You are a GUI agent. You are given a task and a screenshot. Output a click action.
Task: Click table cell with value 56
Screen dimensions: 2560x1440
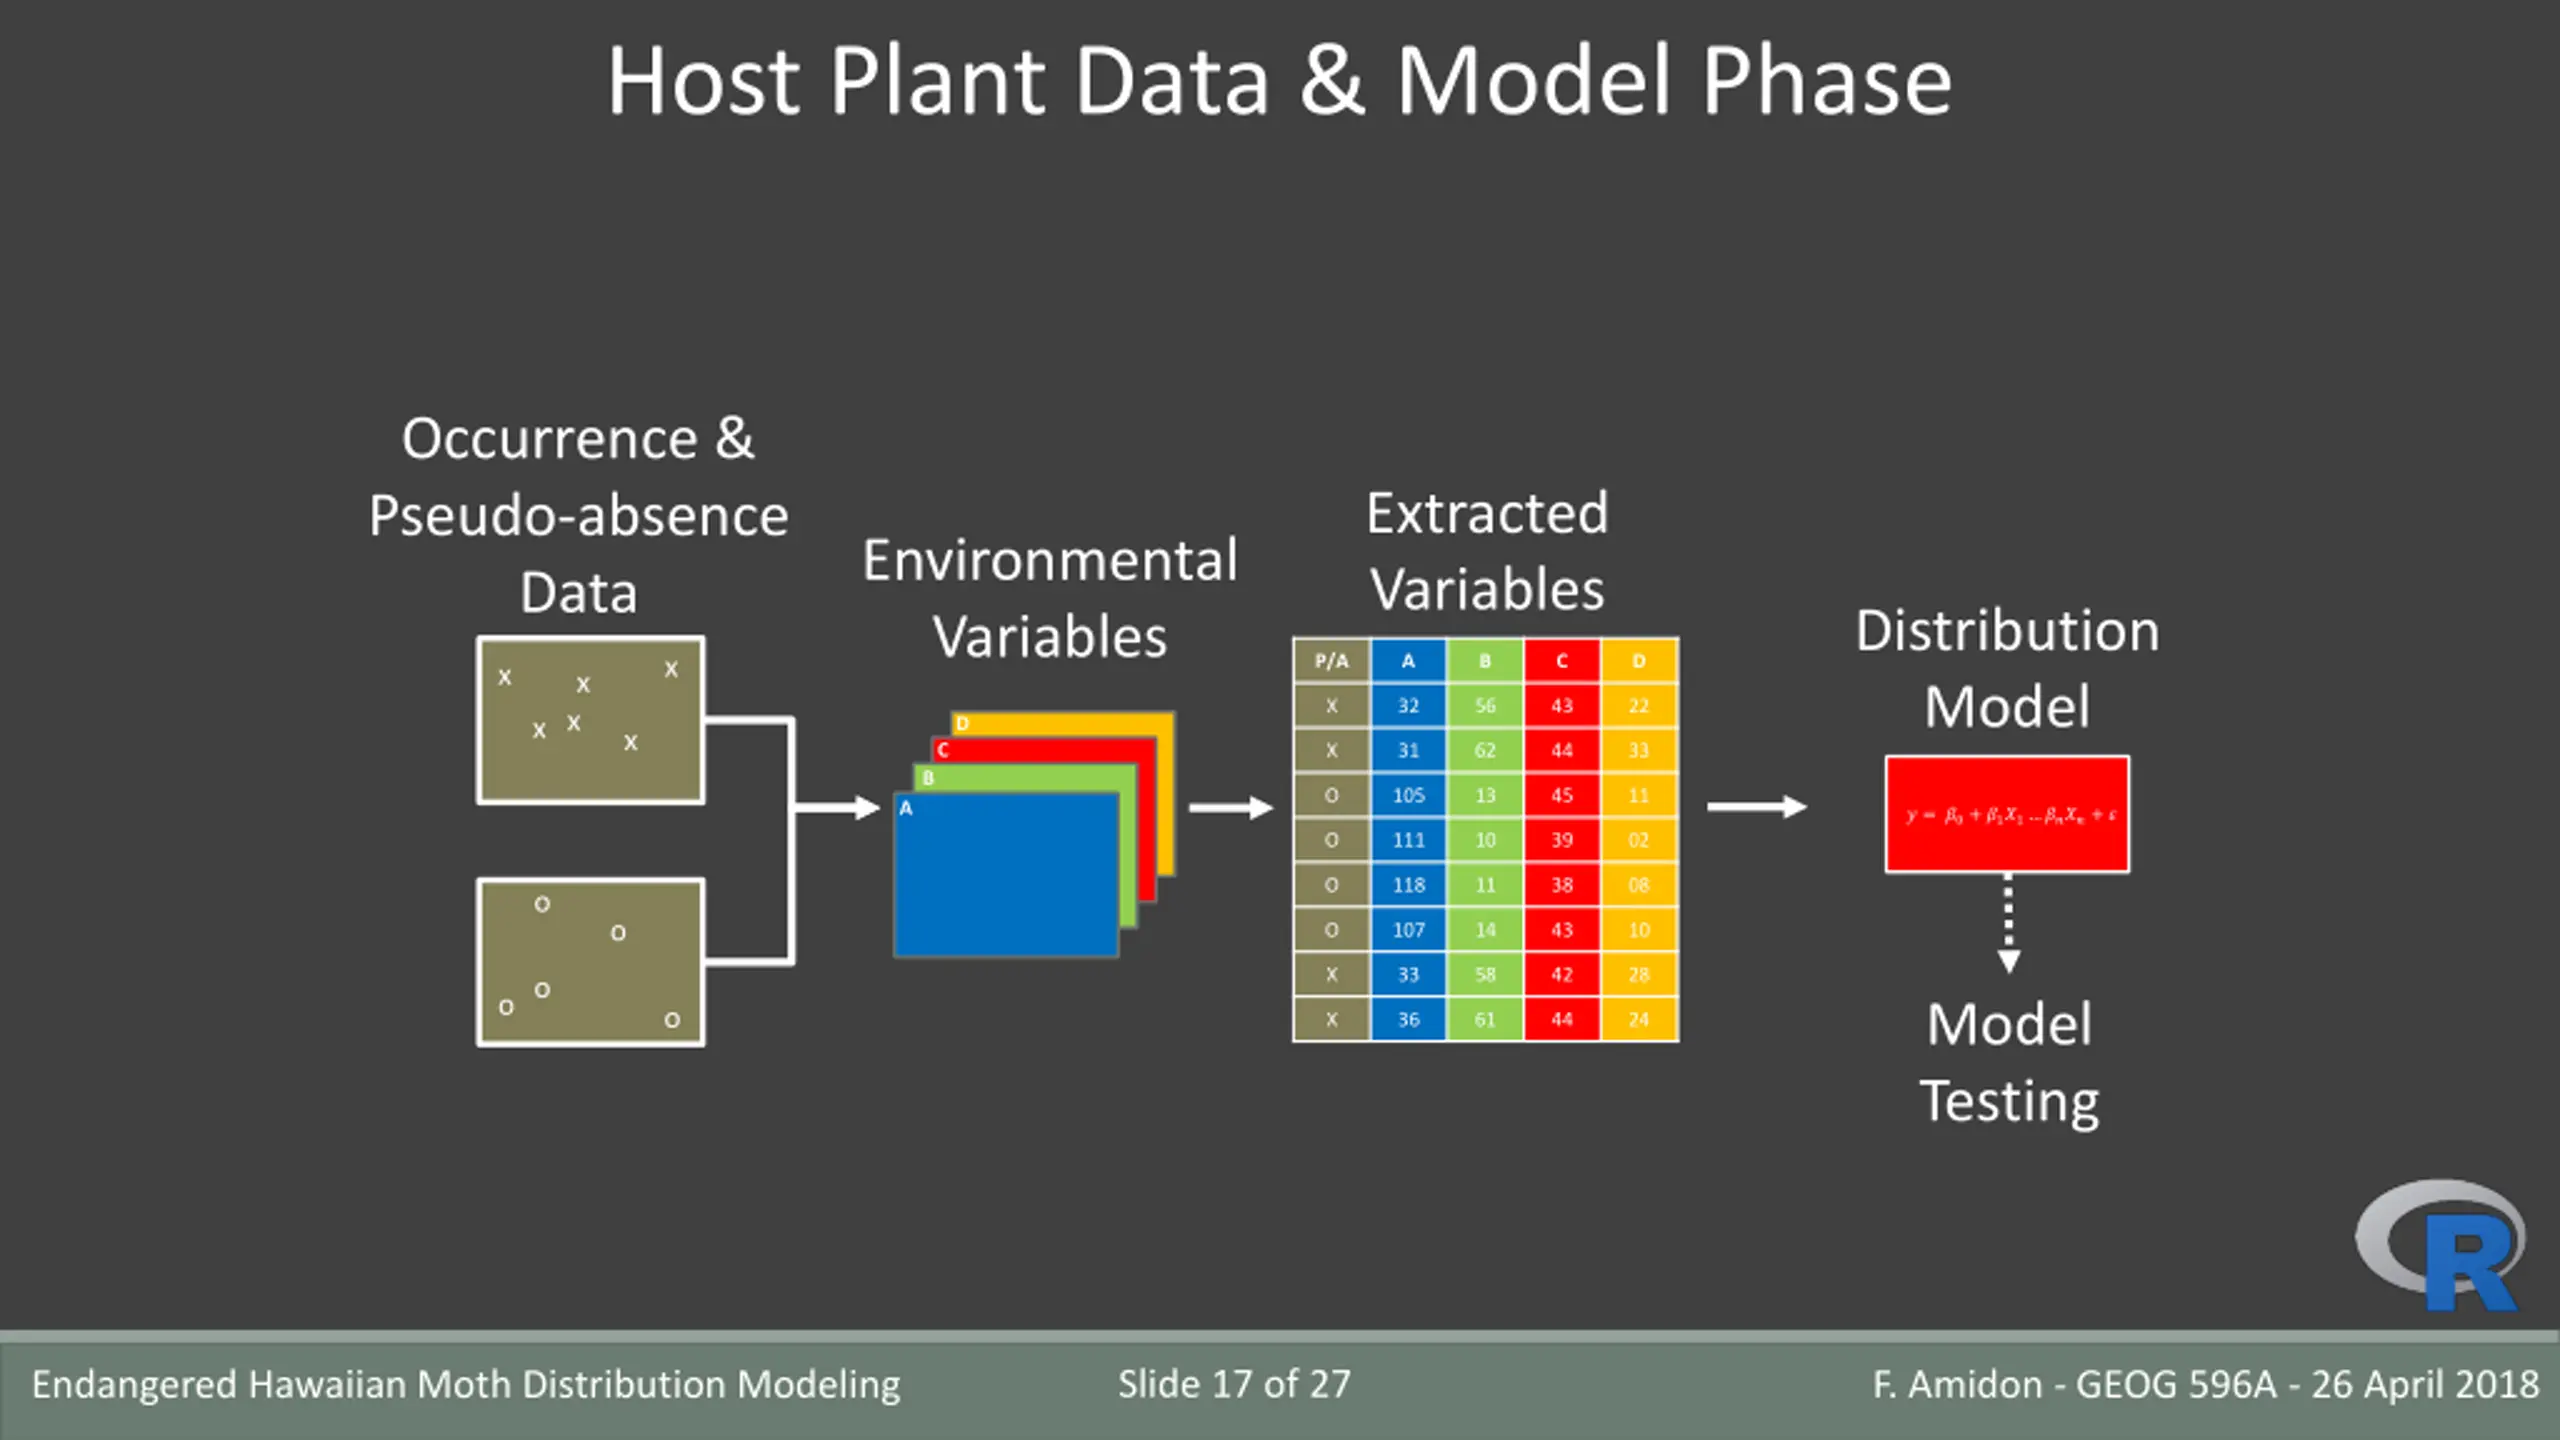pyautogui.click(x=1485, y=706)
